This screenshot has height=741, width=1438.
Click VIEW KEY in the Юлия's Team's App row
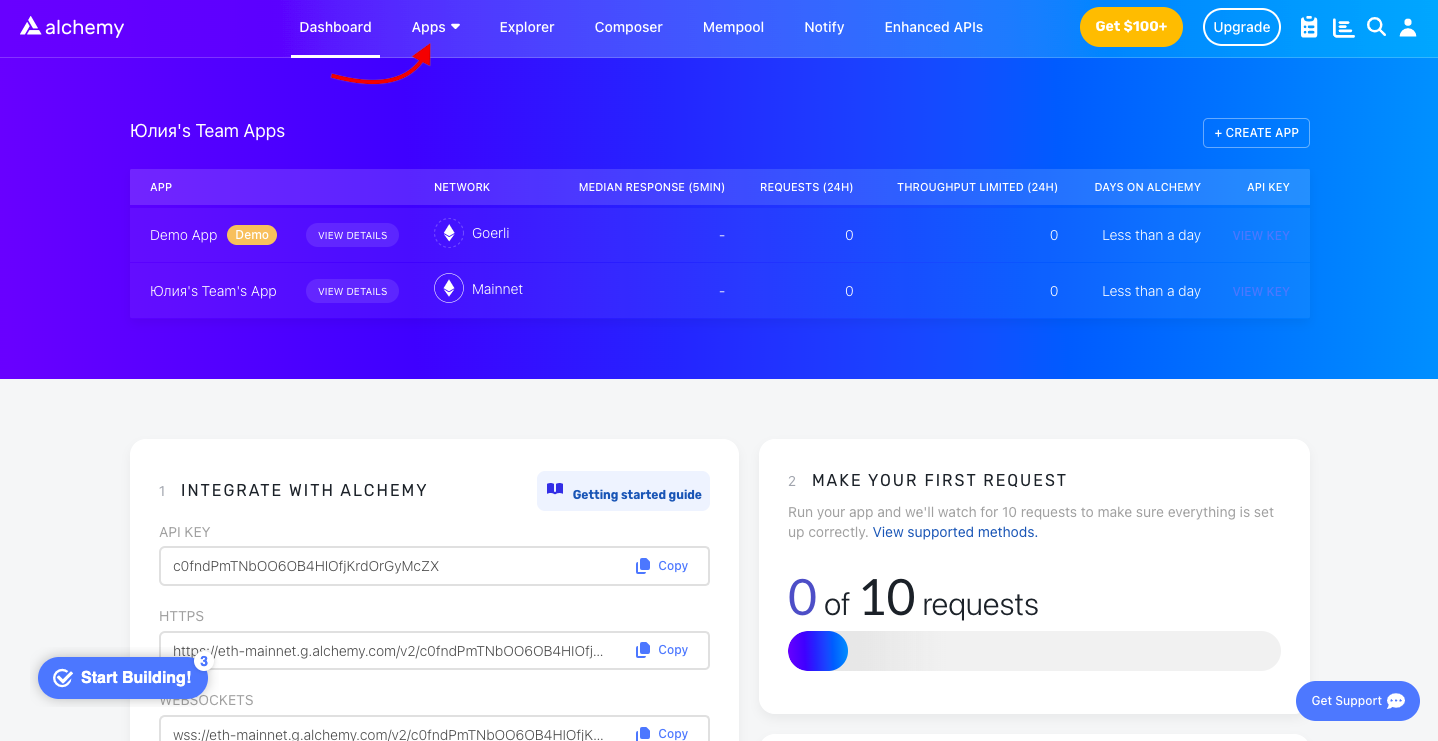(1261, 291)
